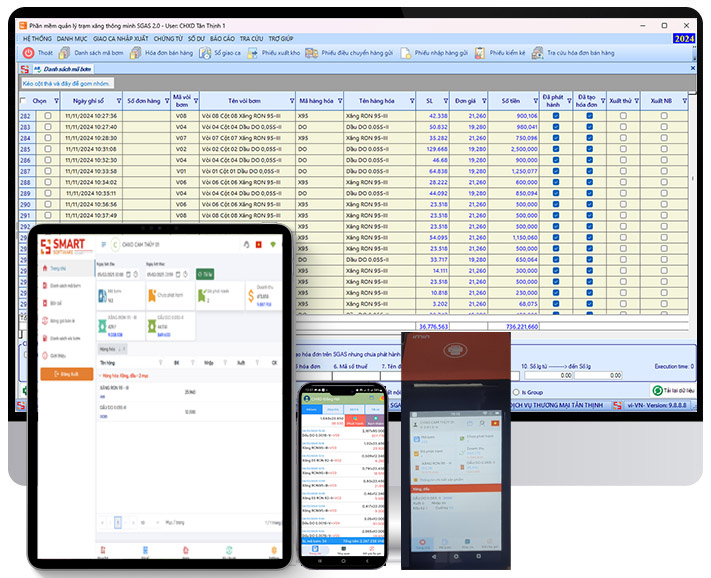Open tablet Danh sách mã bơm sidebar link
The image size is (711, 578).
(x=65, y=286)
